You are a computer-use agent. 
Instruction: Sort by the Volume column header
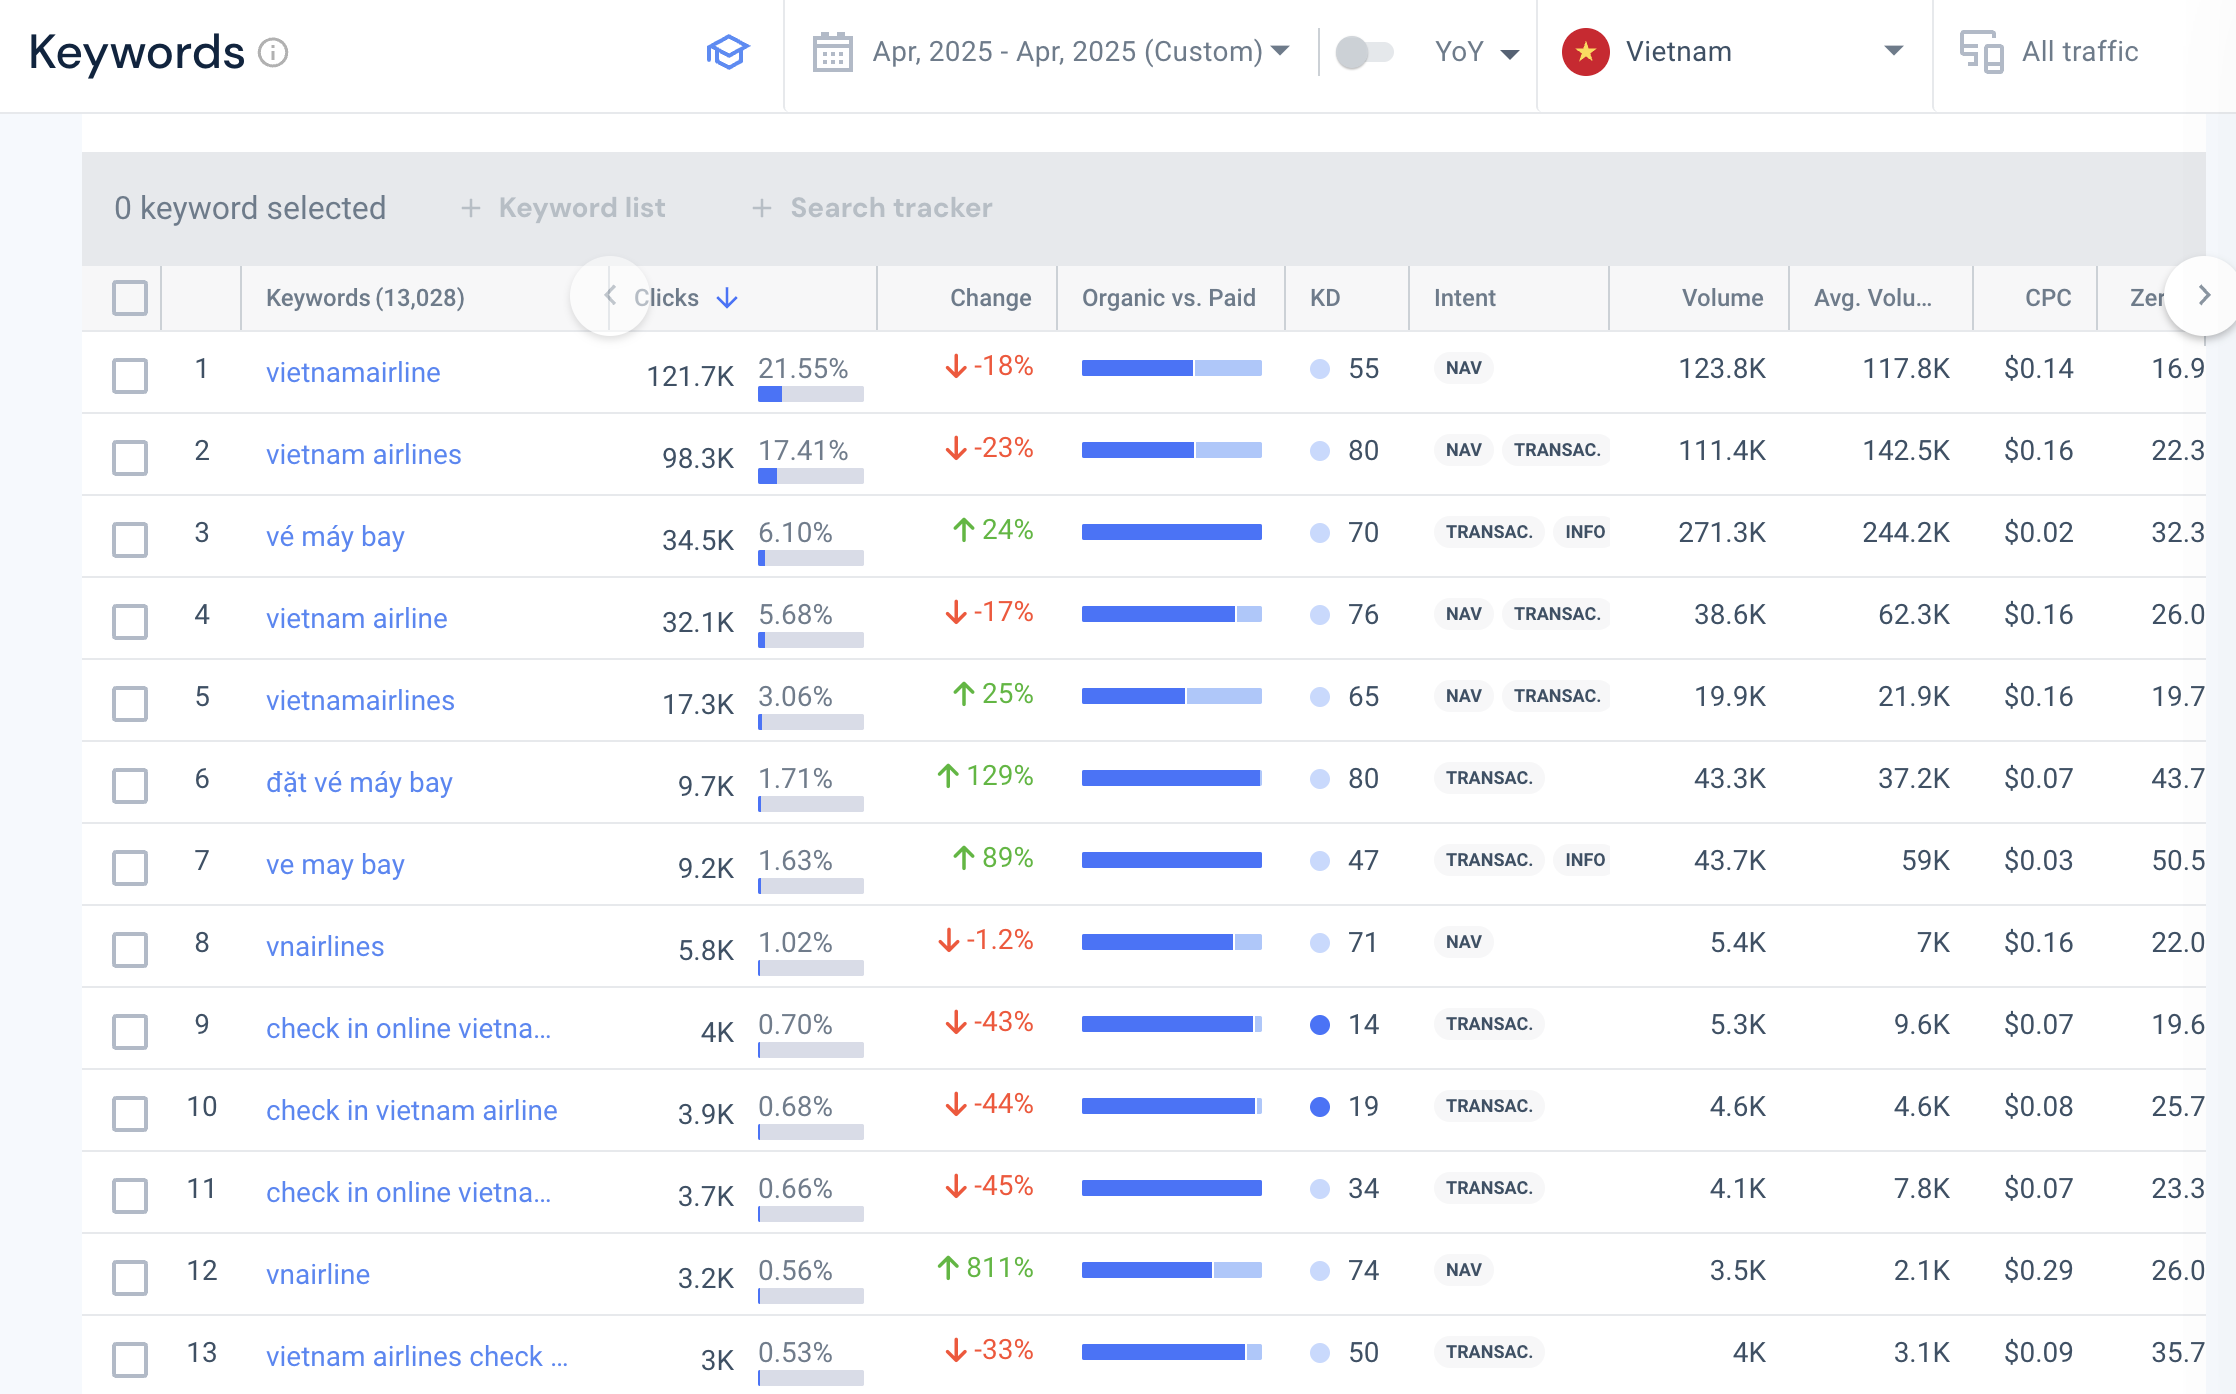[x=1722, y=298]
